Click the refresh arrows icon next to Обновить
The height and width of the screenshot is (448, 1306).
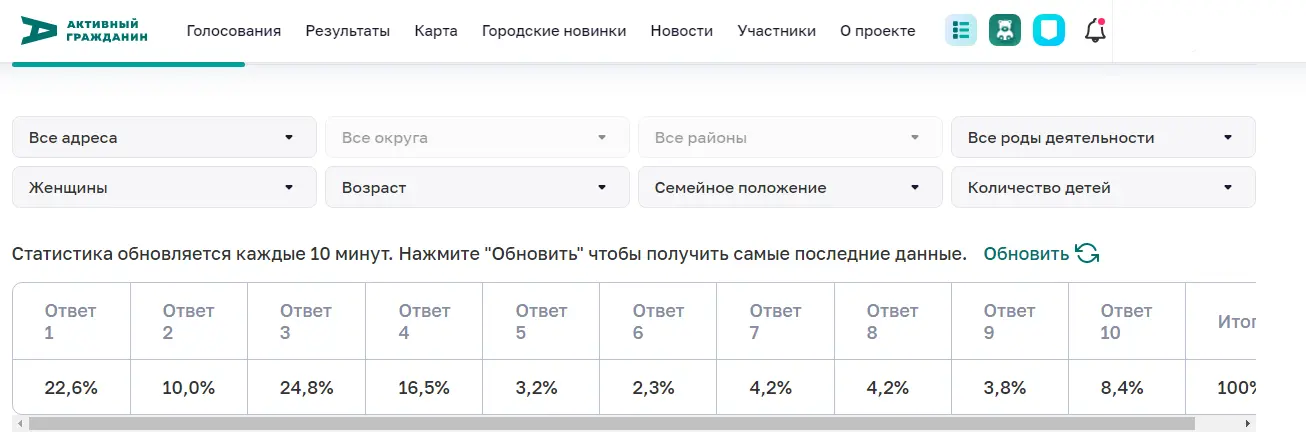point(1087,253)
